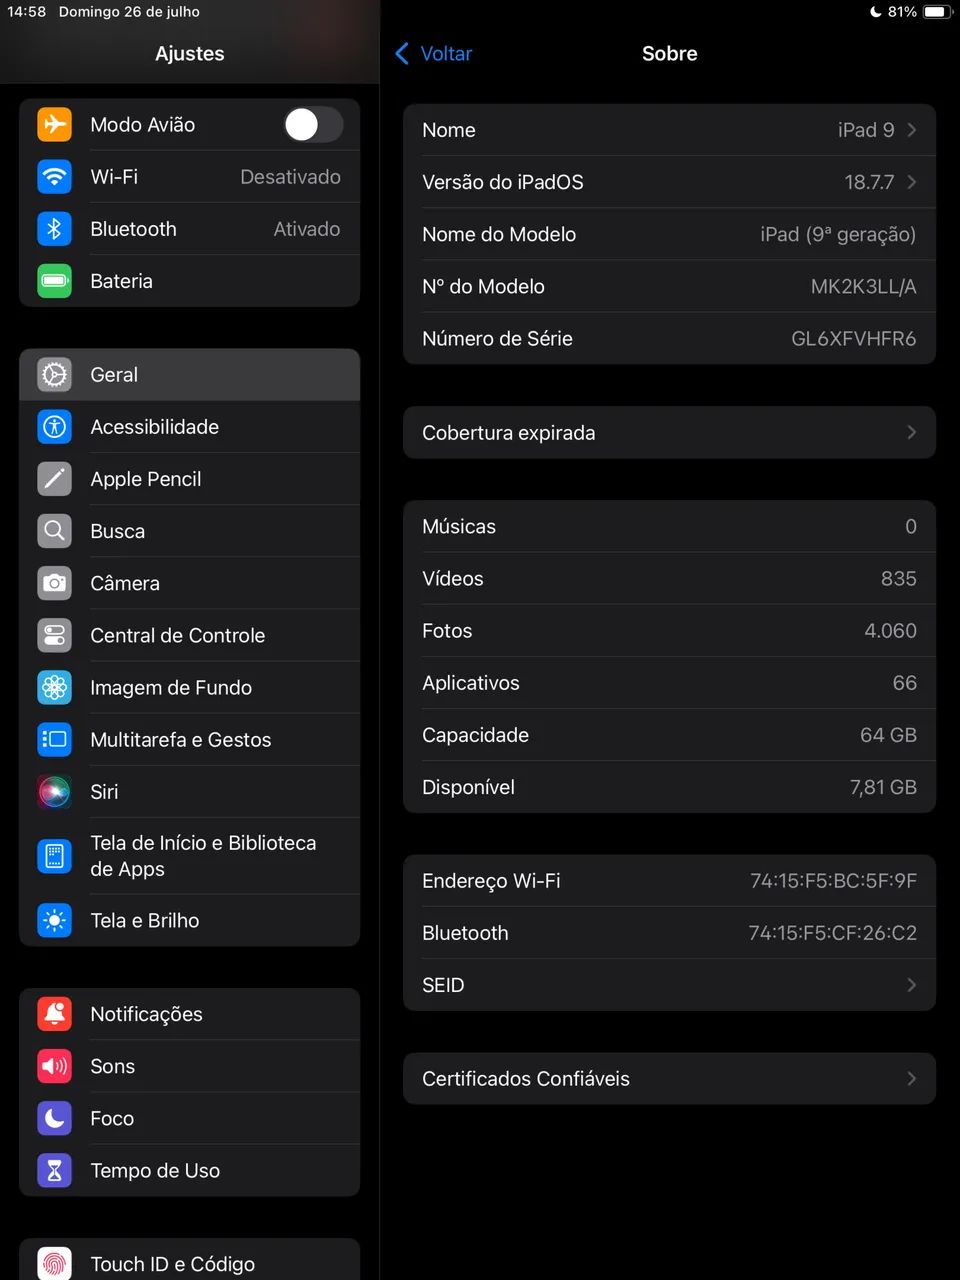Screen dimensions: 960x1280
Task: Open Versão do iPadOS details chevron
Action: (x=911, y=182)
